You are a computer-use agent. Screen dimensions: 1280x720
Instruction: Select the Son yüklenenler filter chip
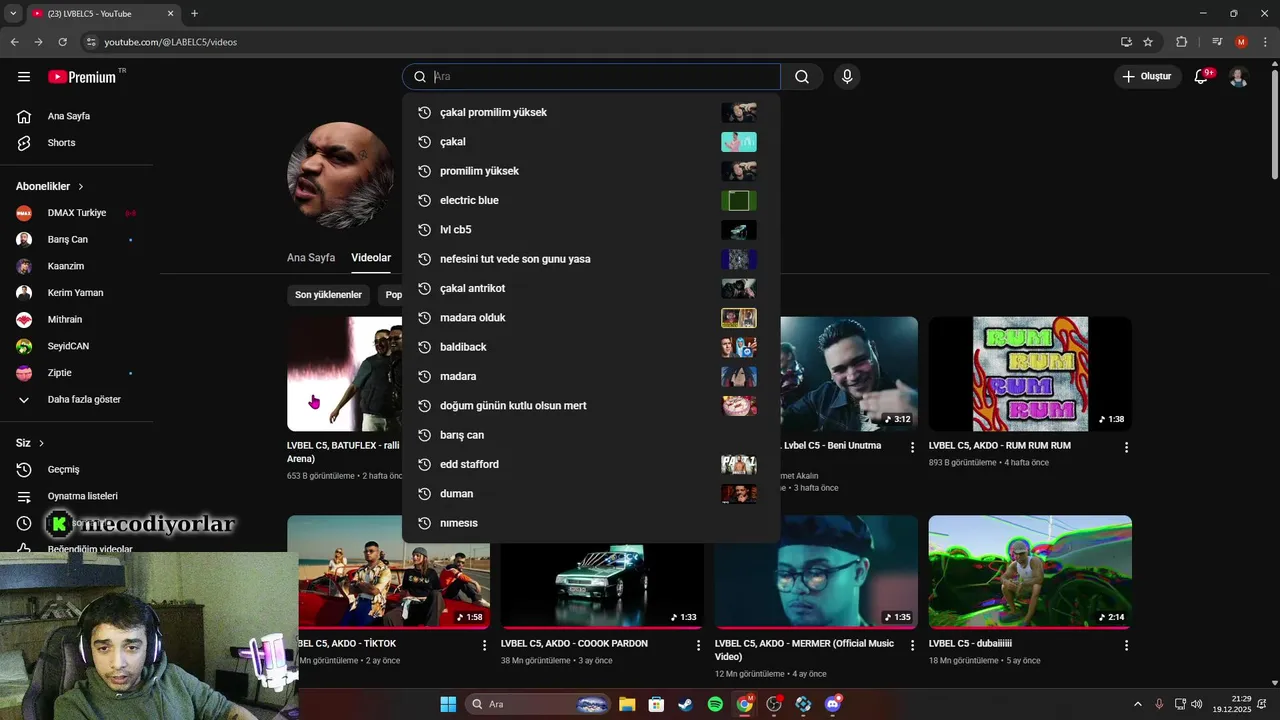[x=328, y=295]
